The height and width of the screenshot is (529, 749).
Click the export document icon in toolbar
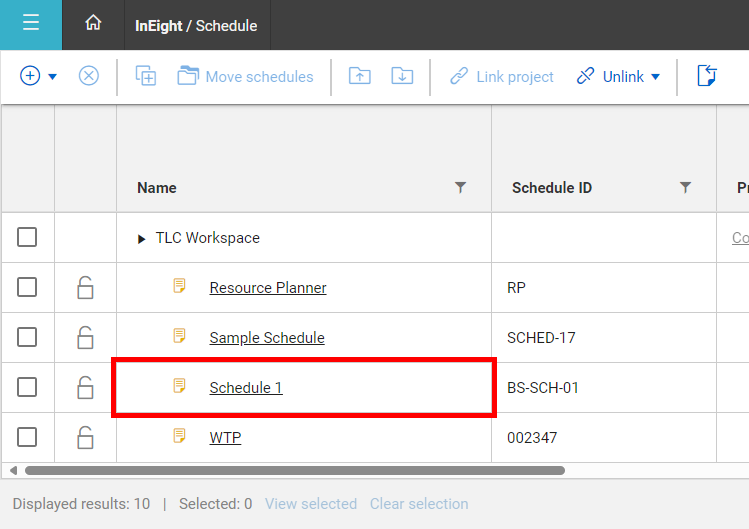[x=707, y=76]
